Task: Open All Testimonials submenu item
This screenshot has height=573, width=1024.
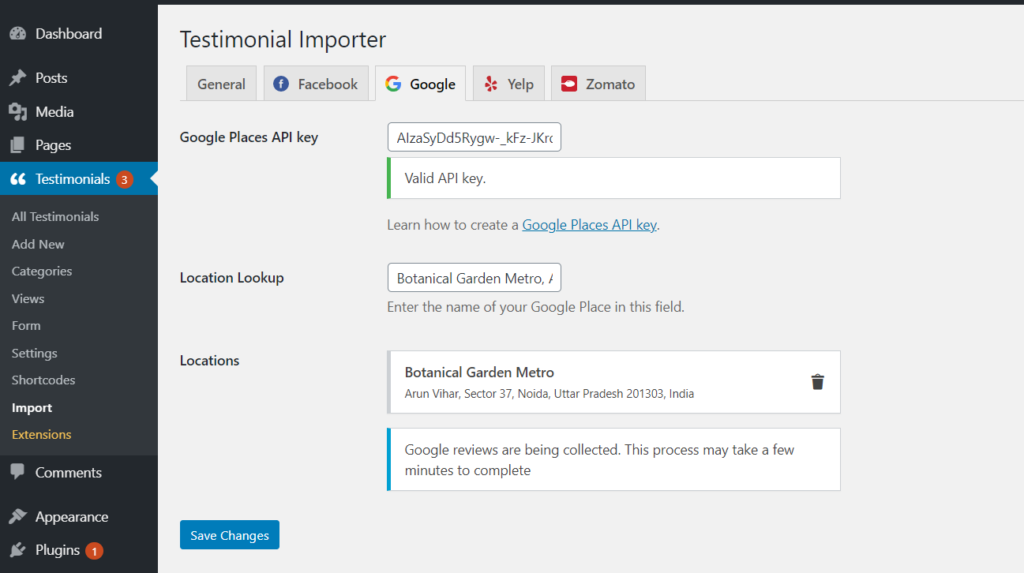Action: pyautogui.click(x=56, y=216)
